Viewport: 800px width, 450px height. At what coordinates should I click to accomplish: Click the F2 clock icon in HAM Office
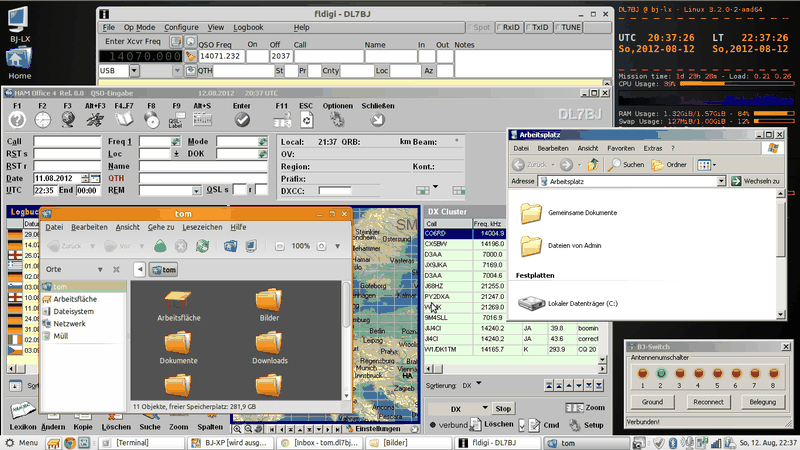click(42, 120)
